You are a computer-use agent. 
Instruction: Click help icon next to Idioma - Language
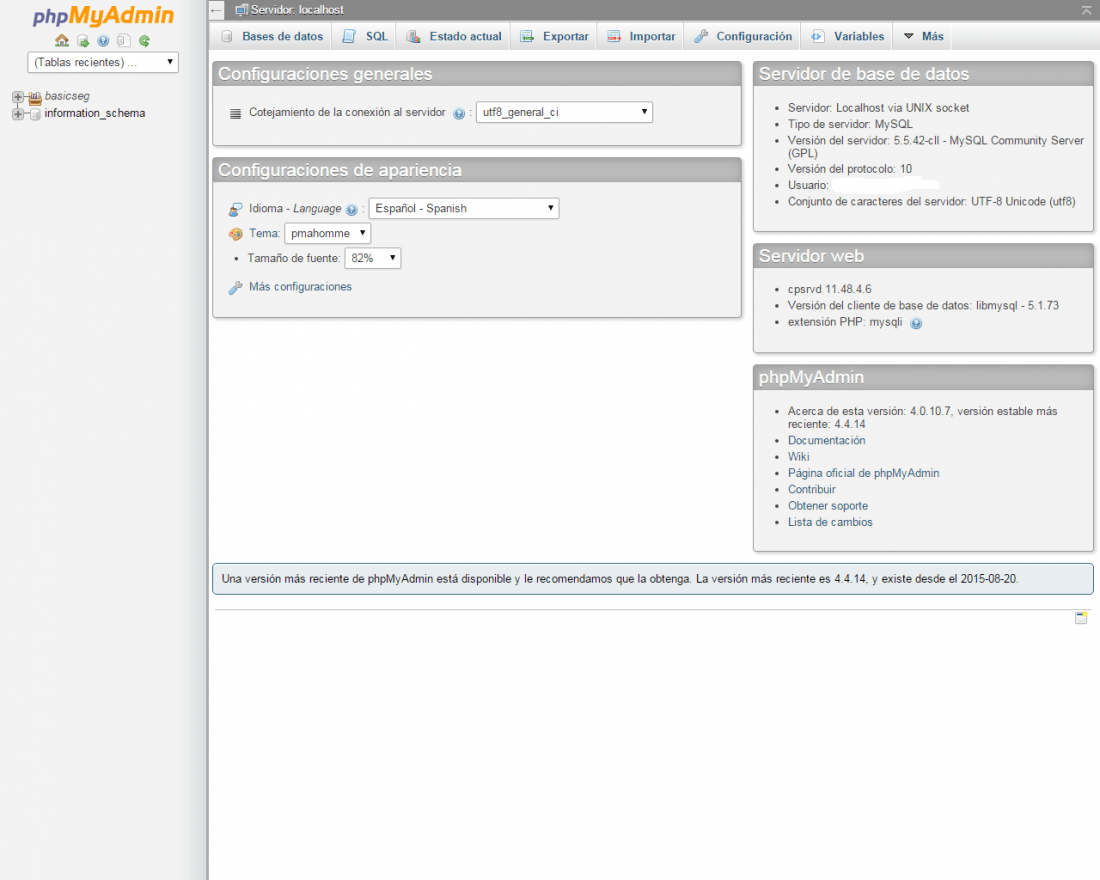[x=352, y=210]
